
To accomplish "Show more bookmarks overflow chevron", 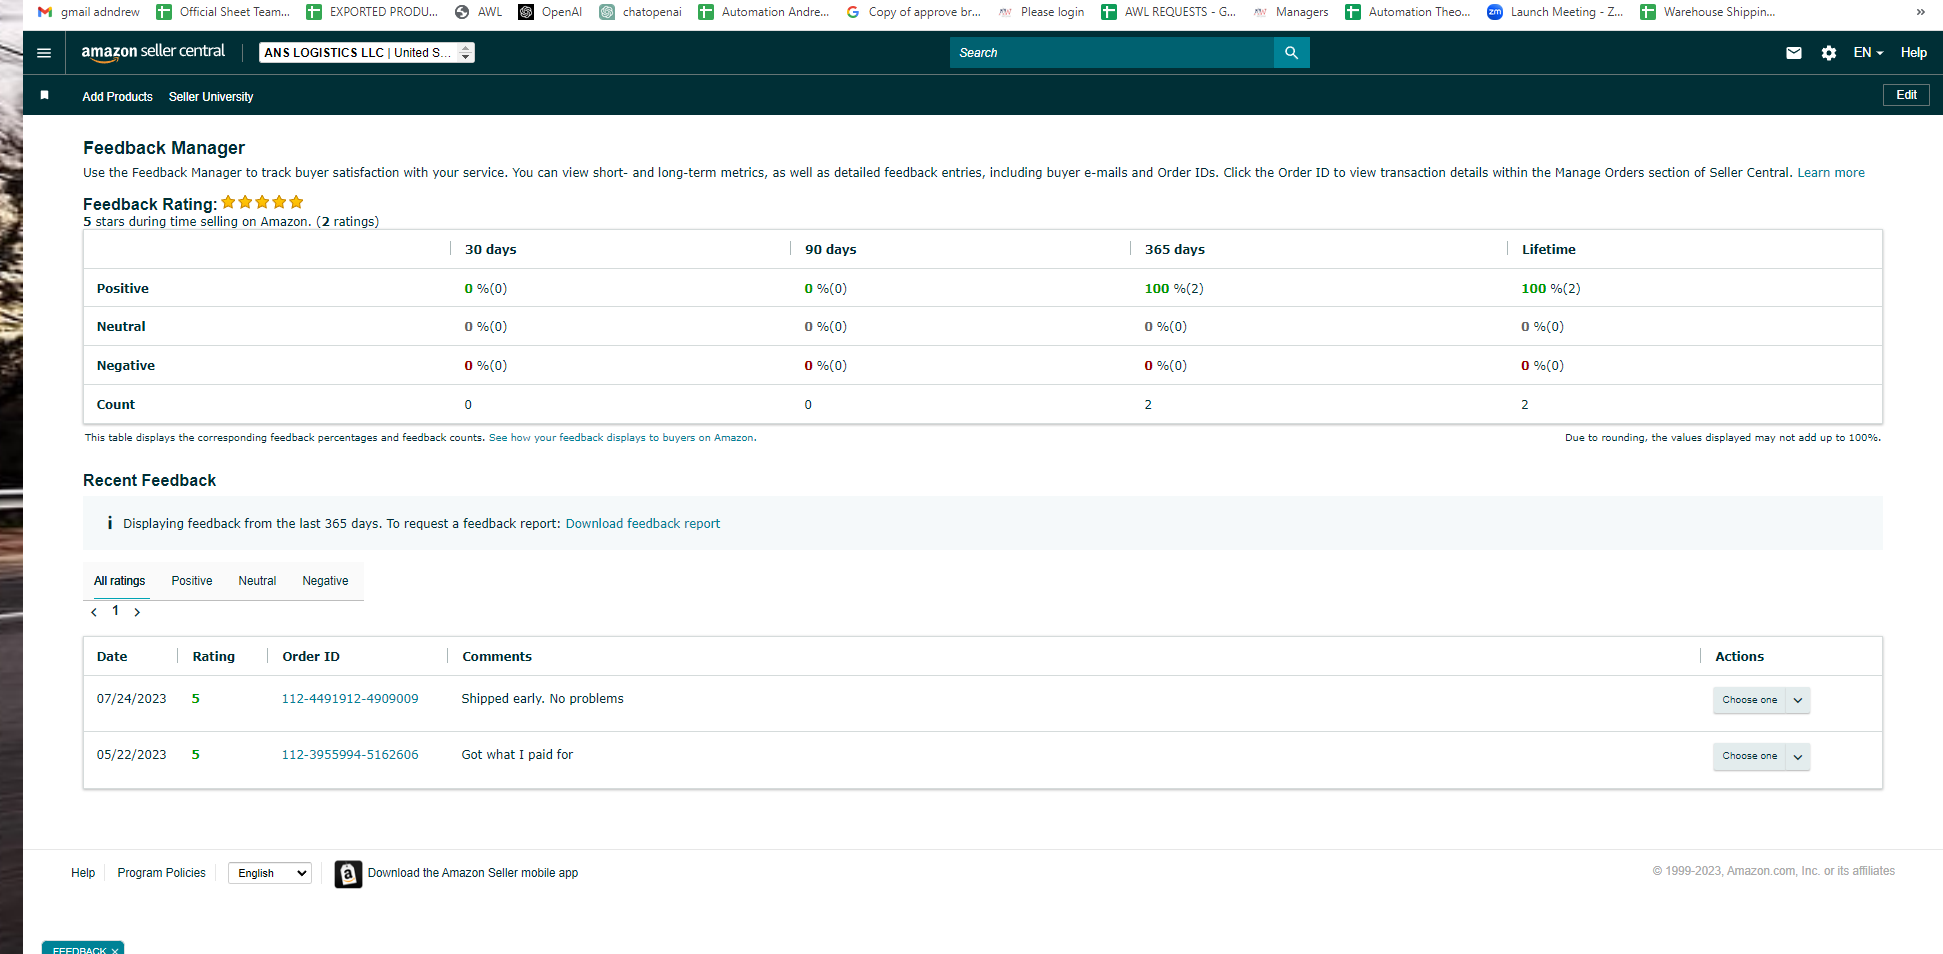I will tap(1921, 12).
